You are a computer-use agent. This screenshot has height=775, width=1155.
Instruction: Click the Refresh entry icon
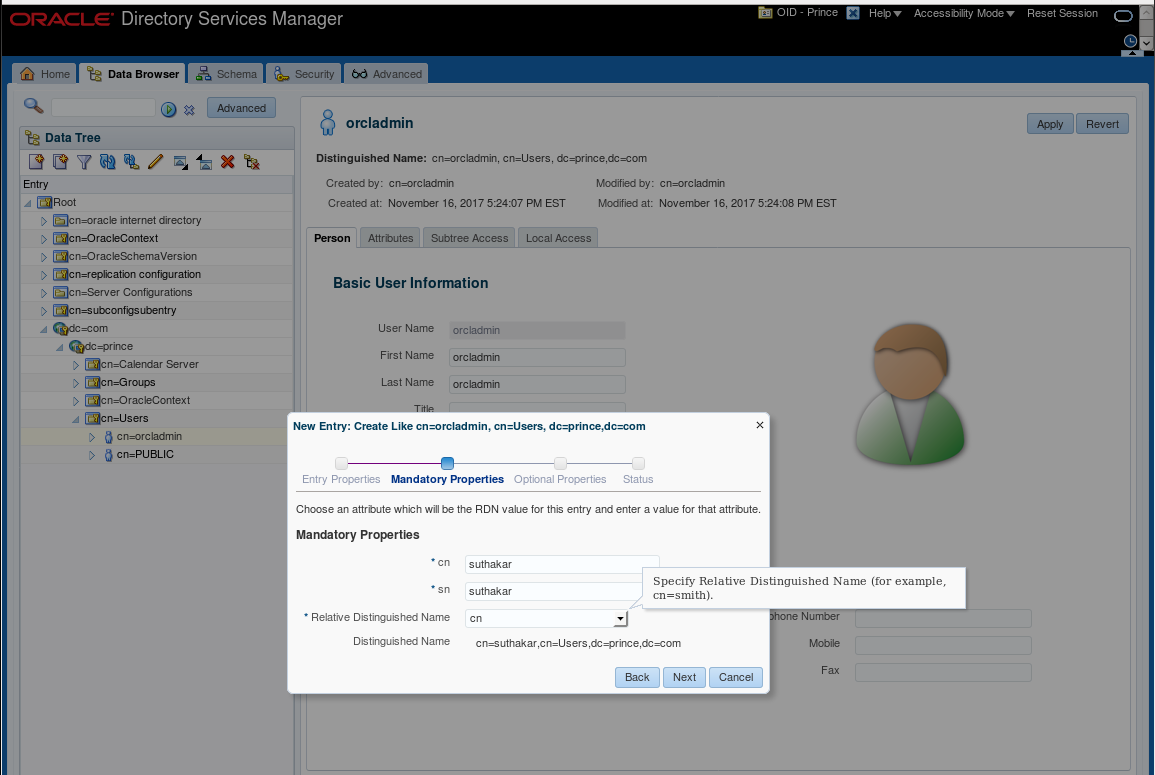108,161
